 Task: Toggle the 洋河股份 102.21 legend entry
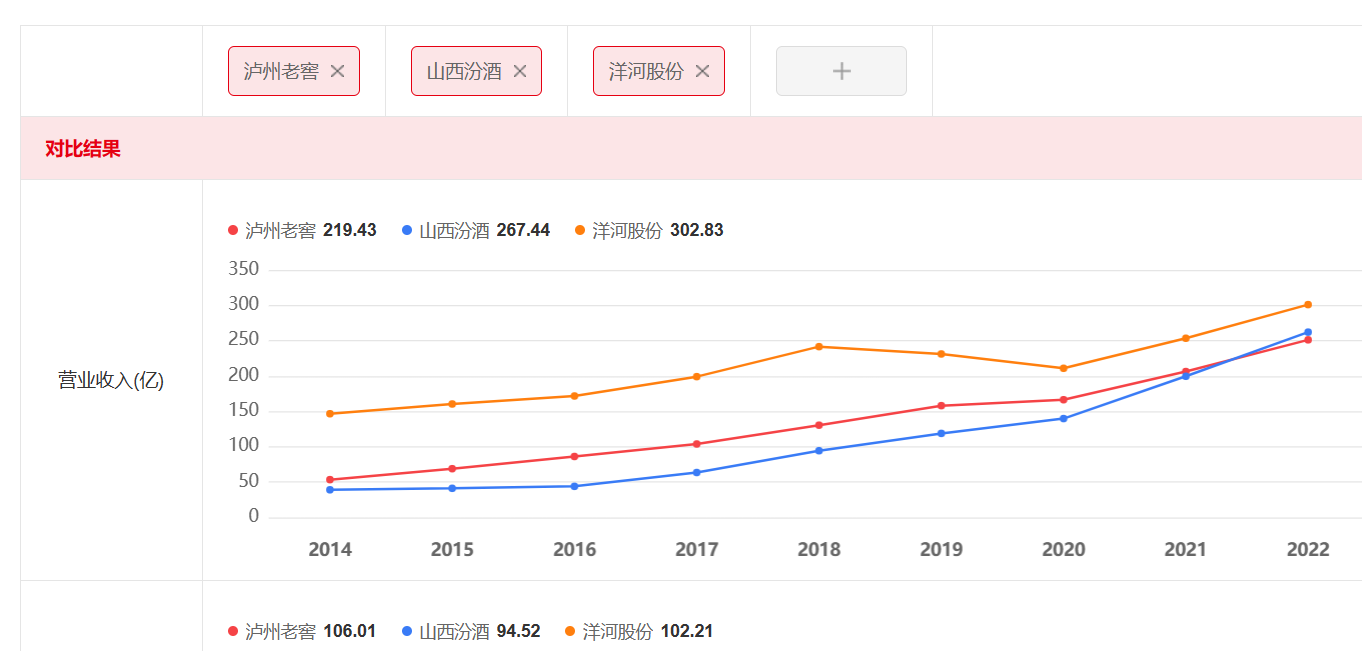coord(639,631)
